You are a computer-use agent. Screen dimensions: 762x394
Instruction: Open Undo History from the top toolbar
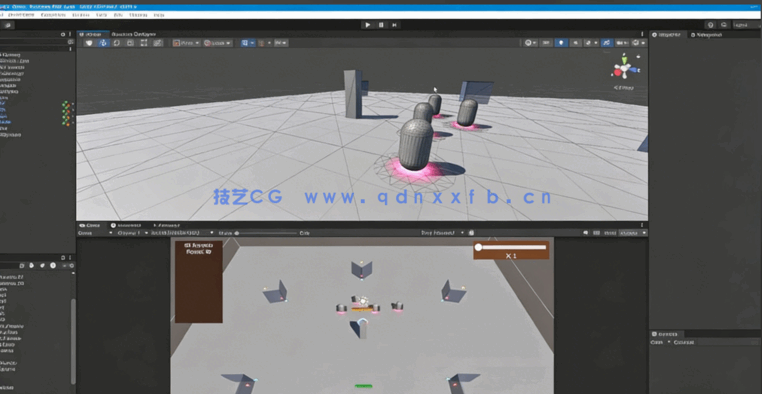pyautogui.click(x=710, y=25)
